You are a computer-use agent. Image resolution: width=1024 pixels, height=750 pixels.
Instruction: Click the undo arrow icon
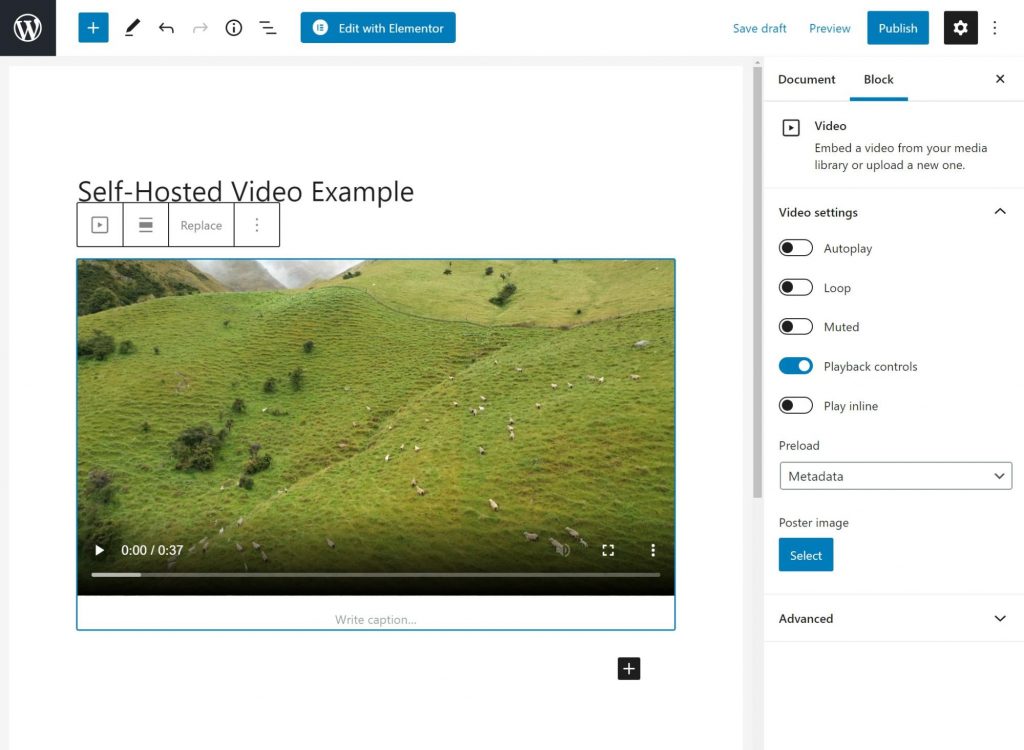tap(166, 28)
